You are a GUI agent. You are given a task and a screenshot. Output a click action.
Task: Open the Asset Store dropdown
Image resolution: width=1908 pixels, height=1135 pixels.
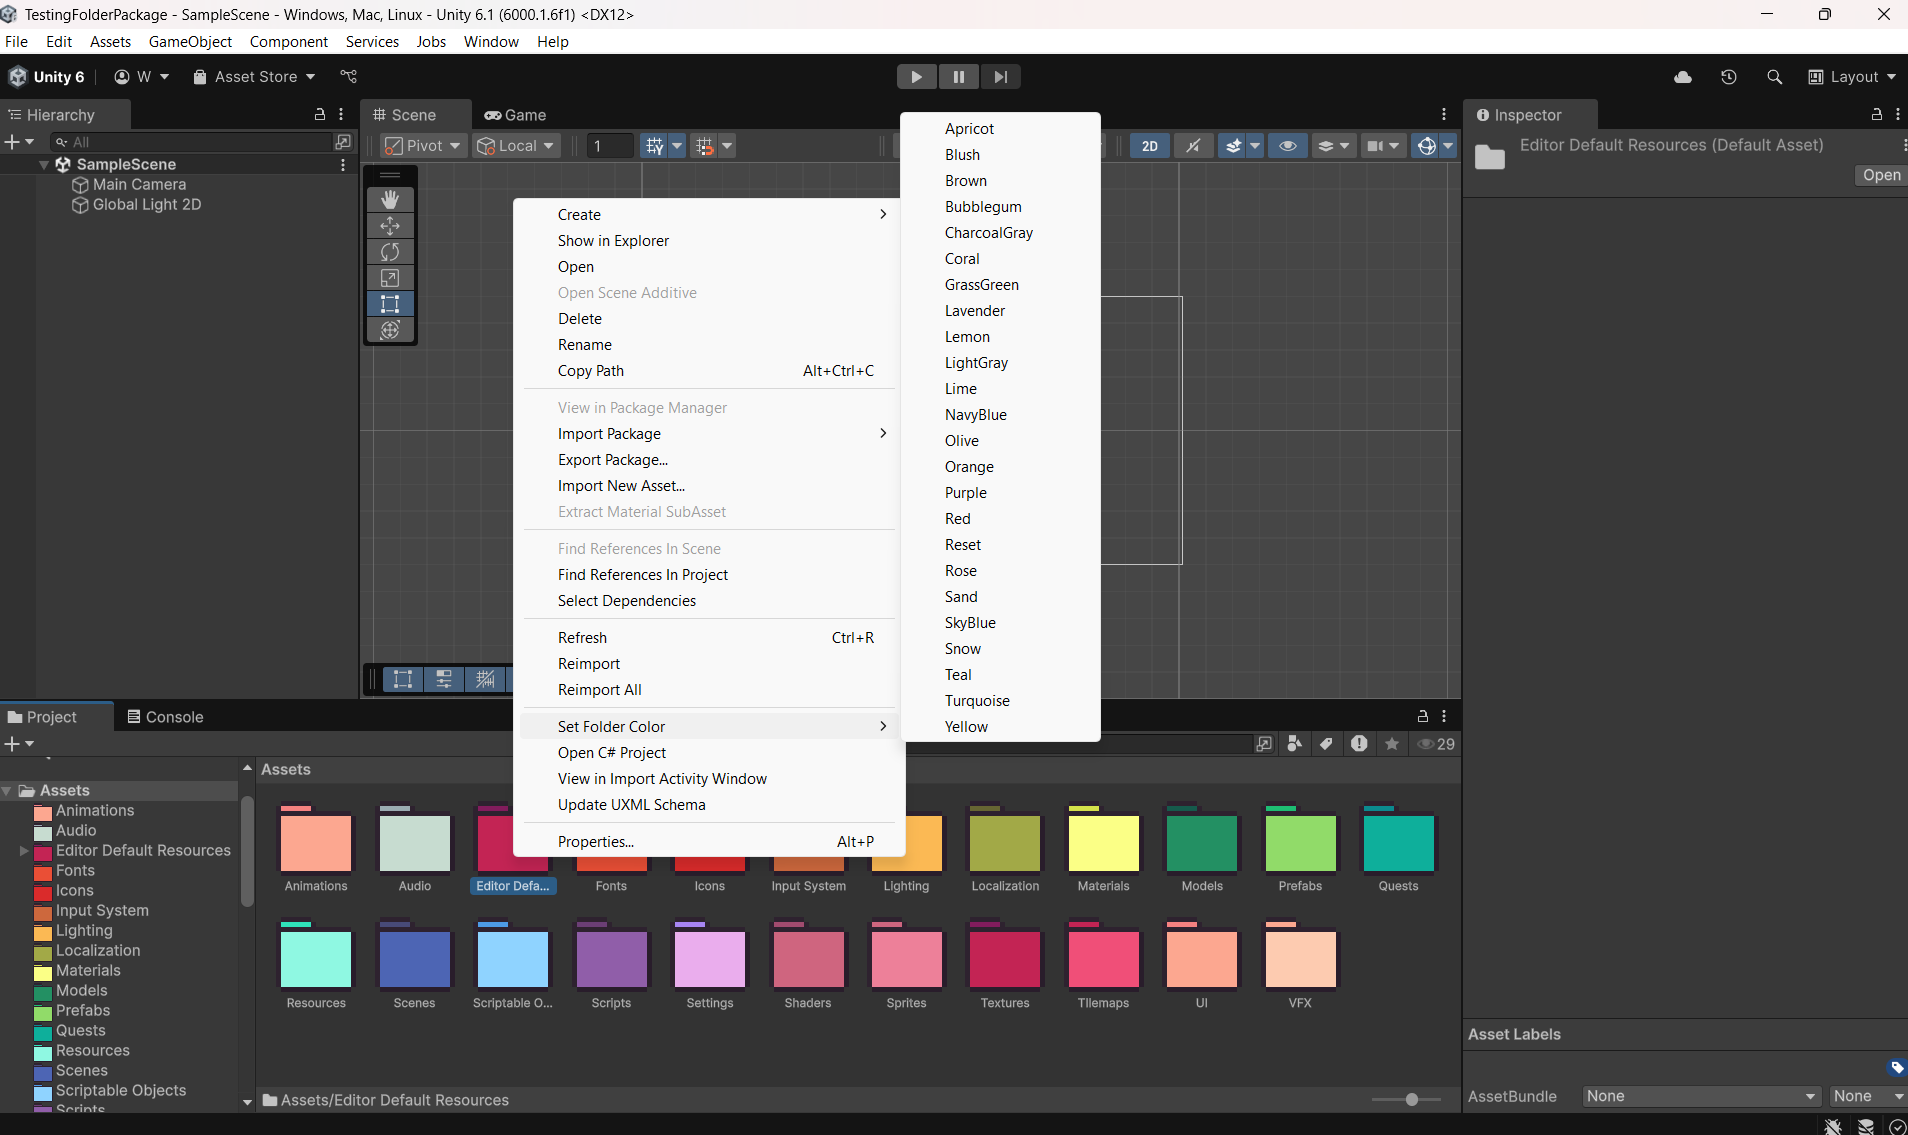coord(254,77)
